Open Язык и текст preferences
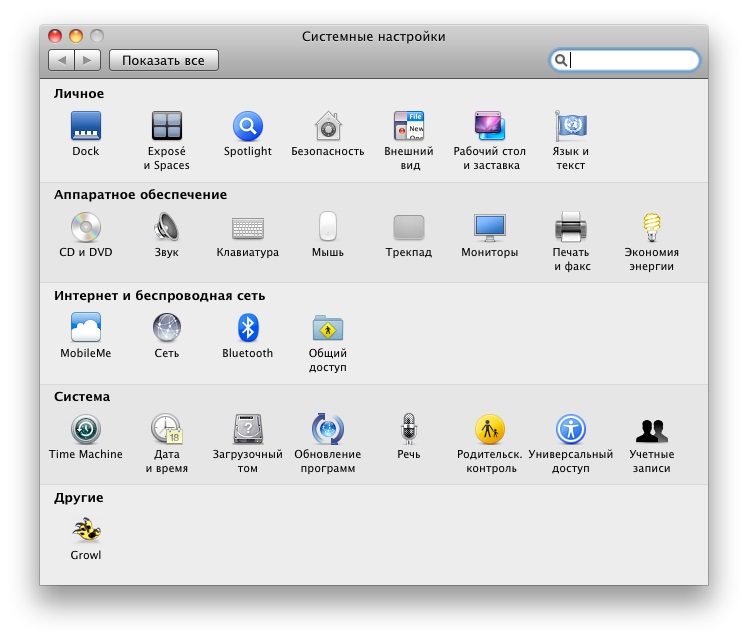The height and width of the screenshot is (640, 748). point(570,127)
